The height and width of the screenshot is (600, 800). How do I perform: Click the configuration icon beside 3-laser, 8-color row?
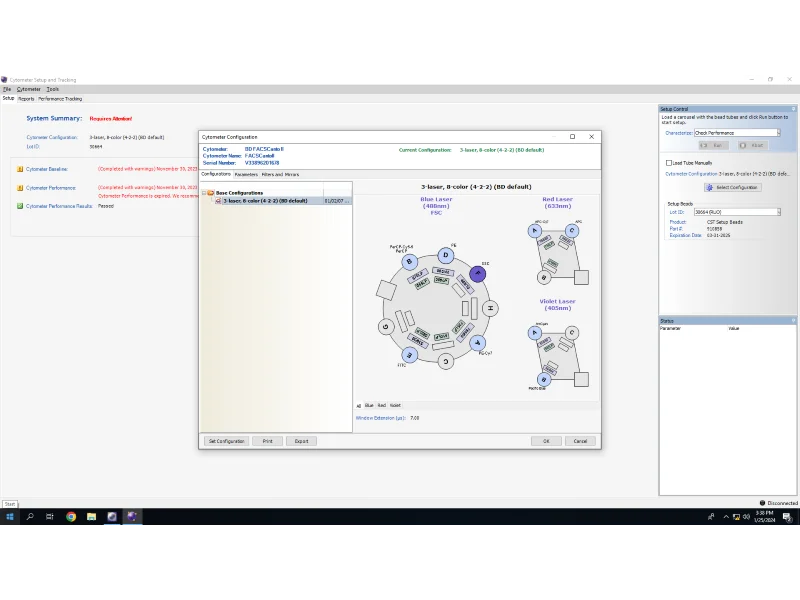pyautogui.click(x=218, y=201)
